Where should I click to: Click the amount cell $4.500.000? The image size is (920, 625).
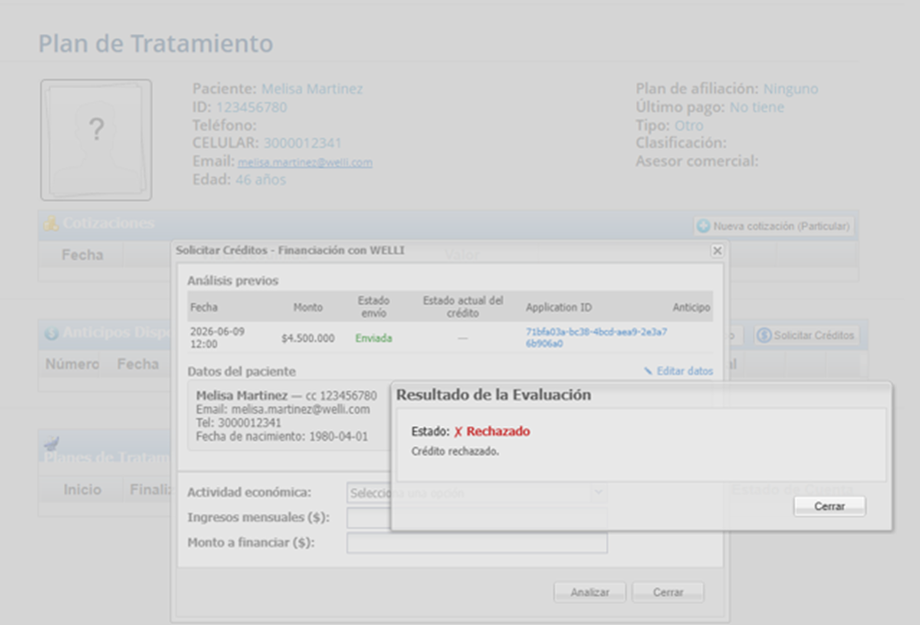(308, 338)
